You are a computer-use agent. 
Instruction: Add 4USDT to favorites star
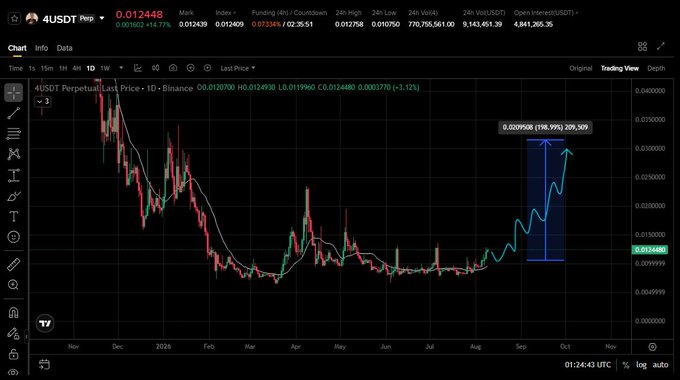(x=14, y=19)
